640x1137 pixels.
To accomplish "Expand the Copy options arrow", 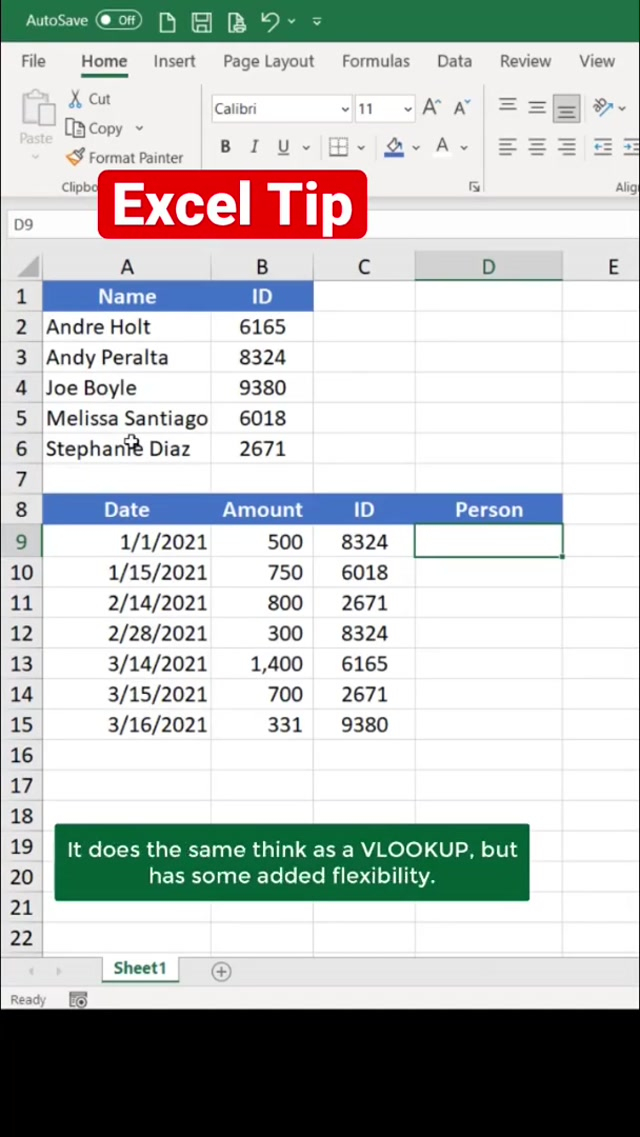I will [139, 128].
